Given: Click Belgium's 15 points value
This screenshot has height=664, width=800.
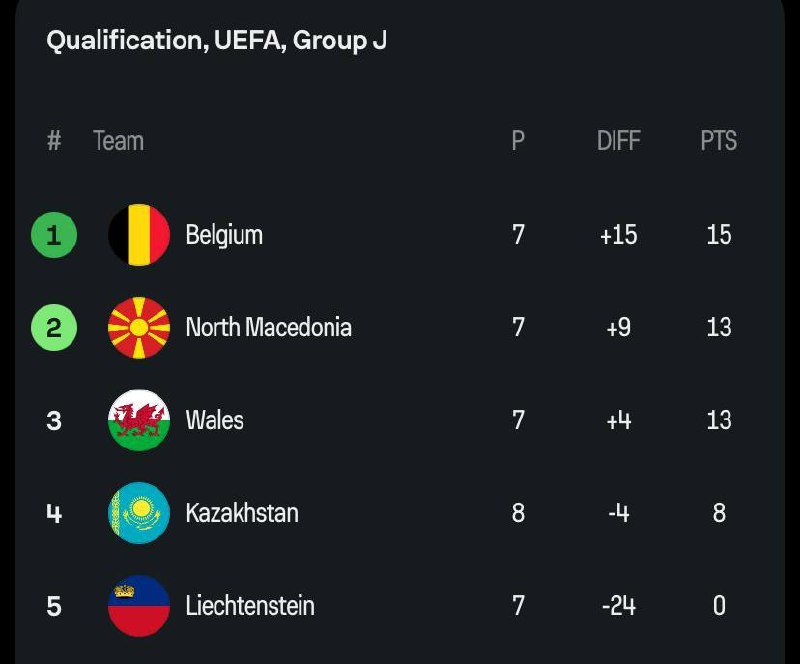Looking at the screenshot, I should click(x=718, y=235).
